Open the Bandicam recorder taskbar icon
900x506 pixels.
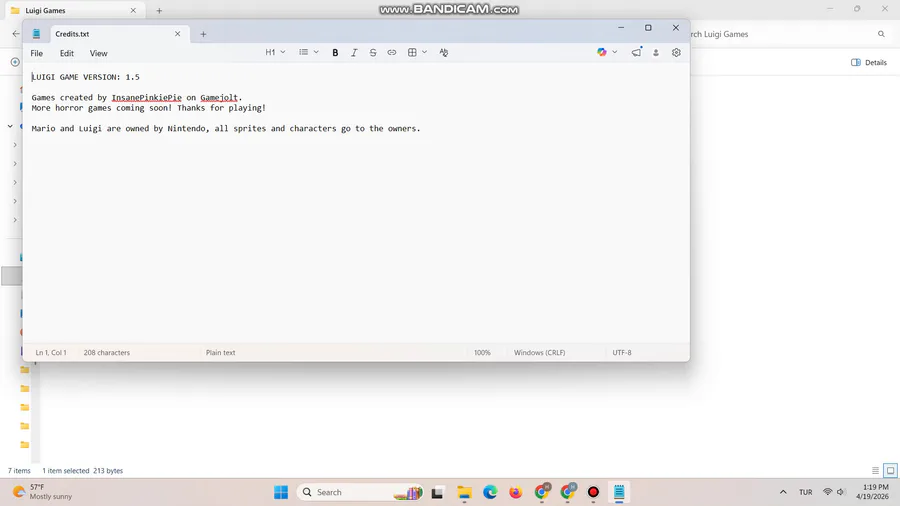[x=593, y=492]
